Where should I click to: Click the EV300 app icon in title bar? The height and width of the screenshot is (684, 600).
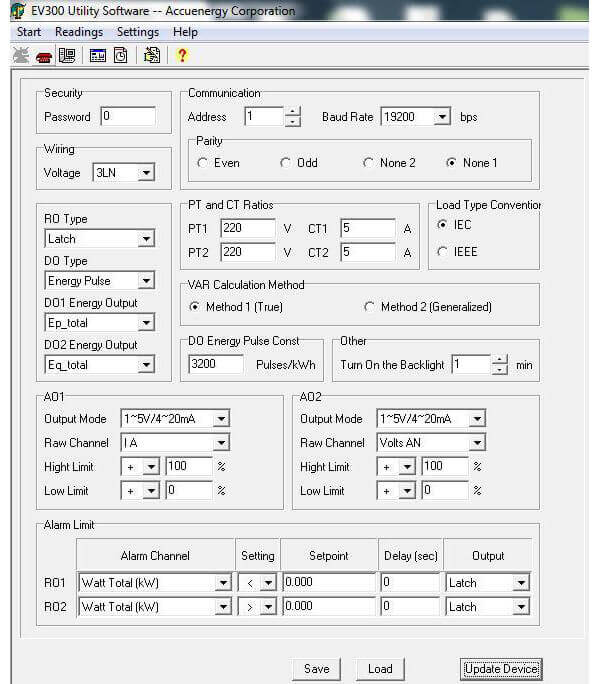[x=17, y=11]
